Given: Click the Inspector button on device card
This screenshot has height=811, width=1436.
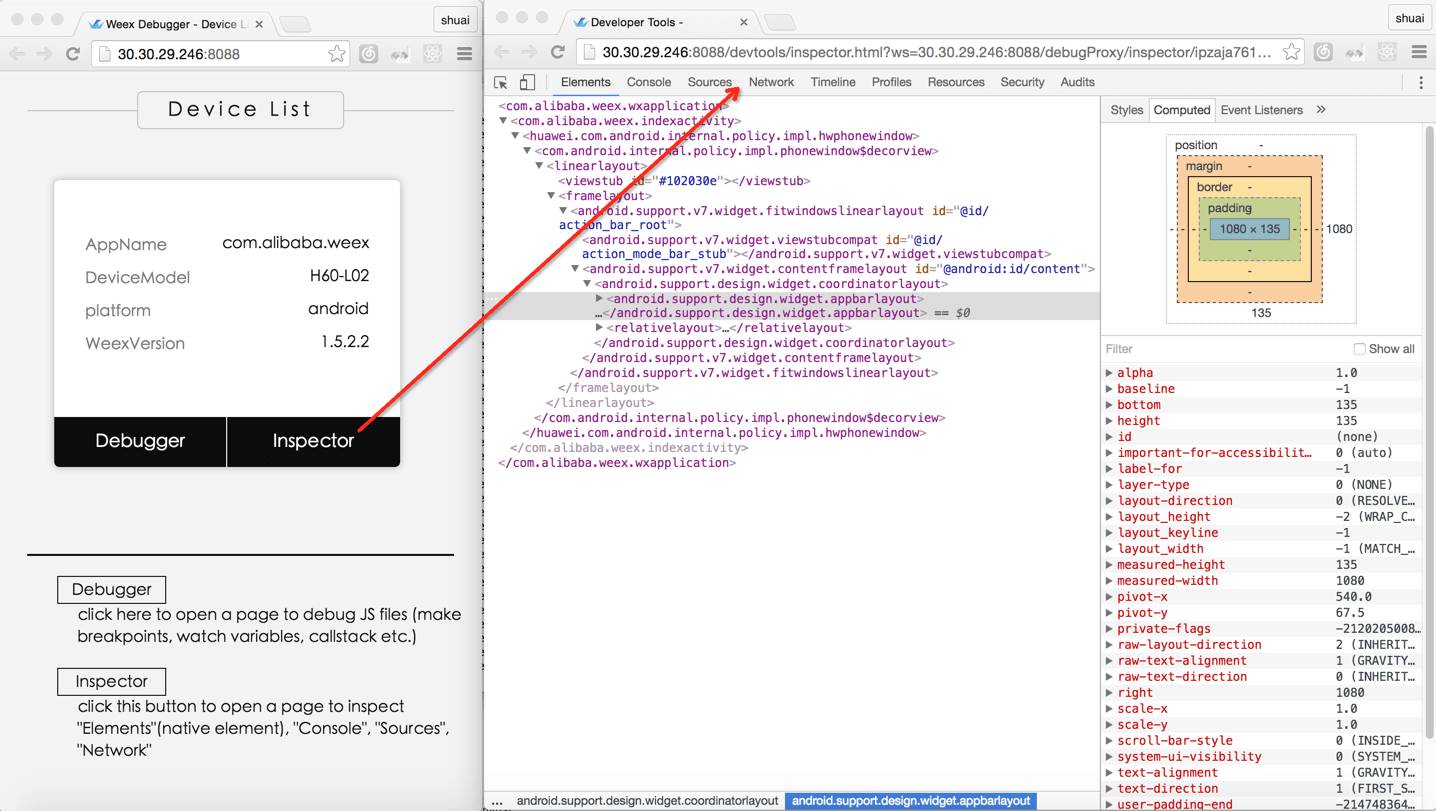Looking at the screenshot, I should [x=313, y=441].
